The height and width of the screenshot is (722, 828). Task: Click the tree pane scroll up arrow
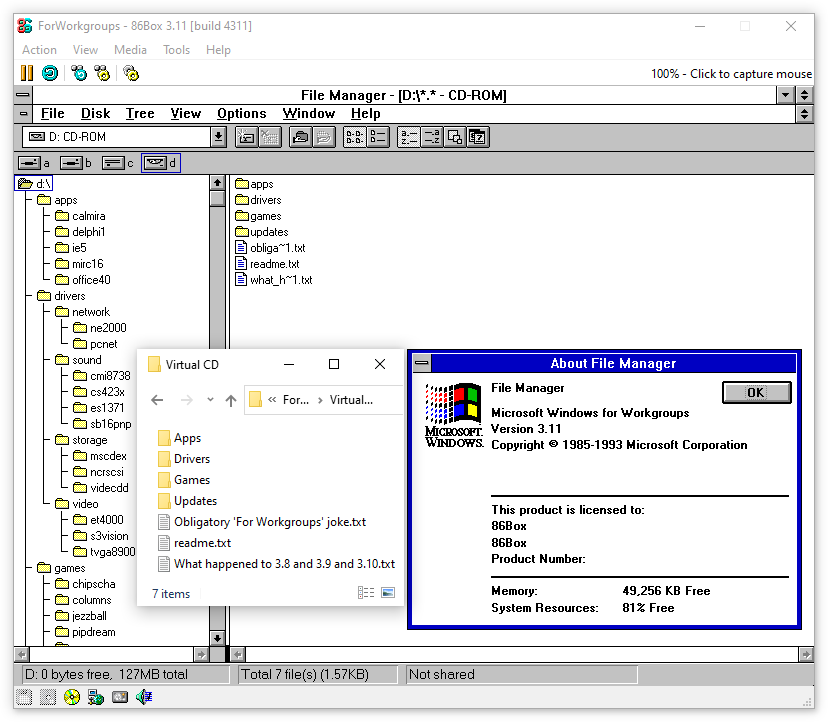point(217,183)
